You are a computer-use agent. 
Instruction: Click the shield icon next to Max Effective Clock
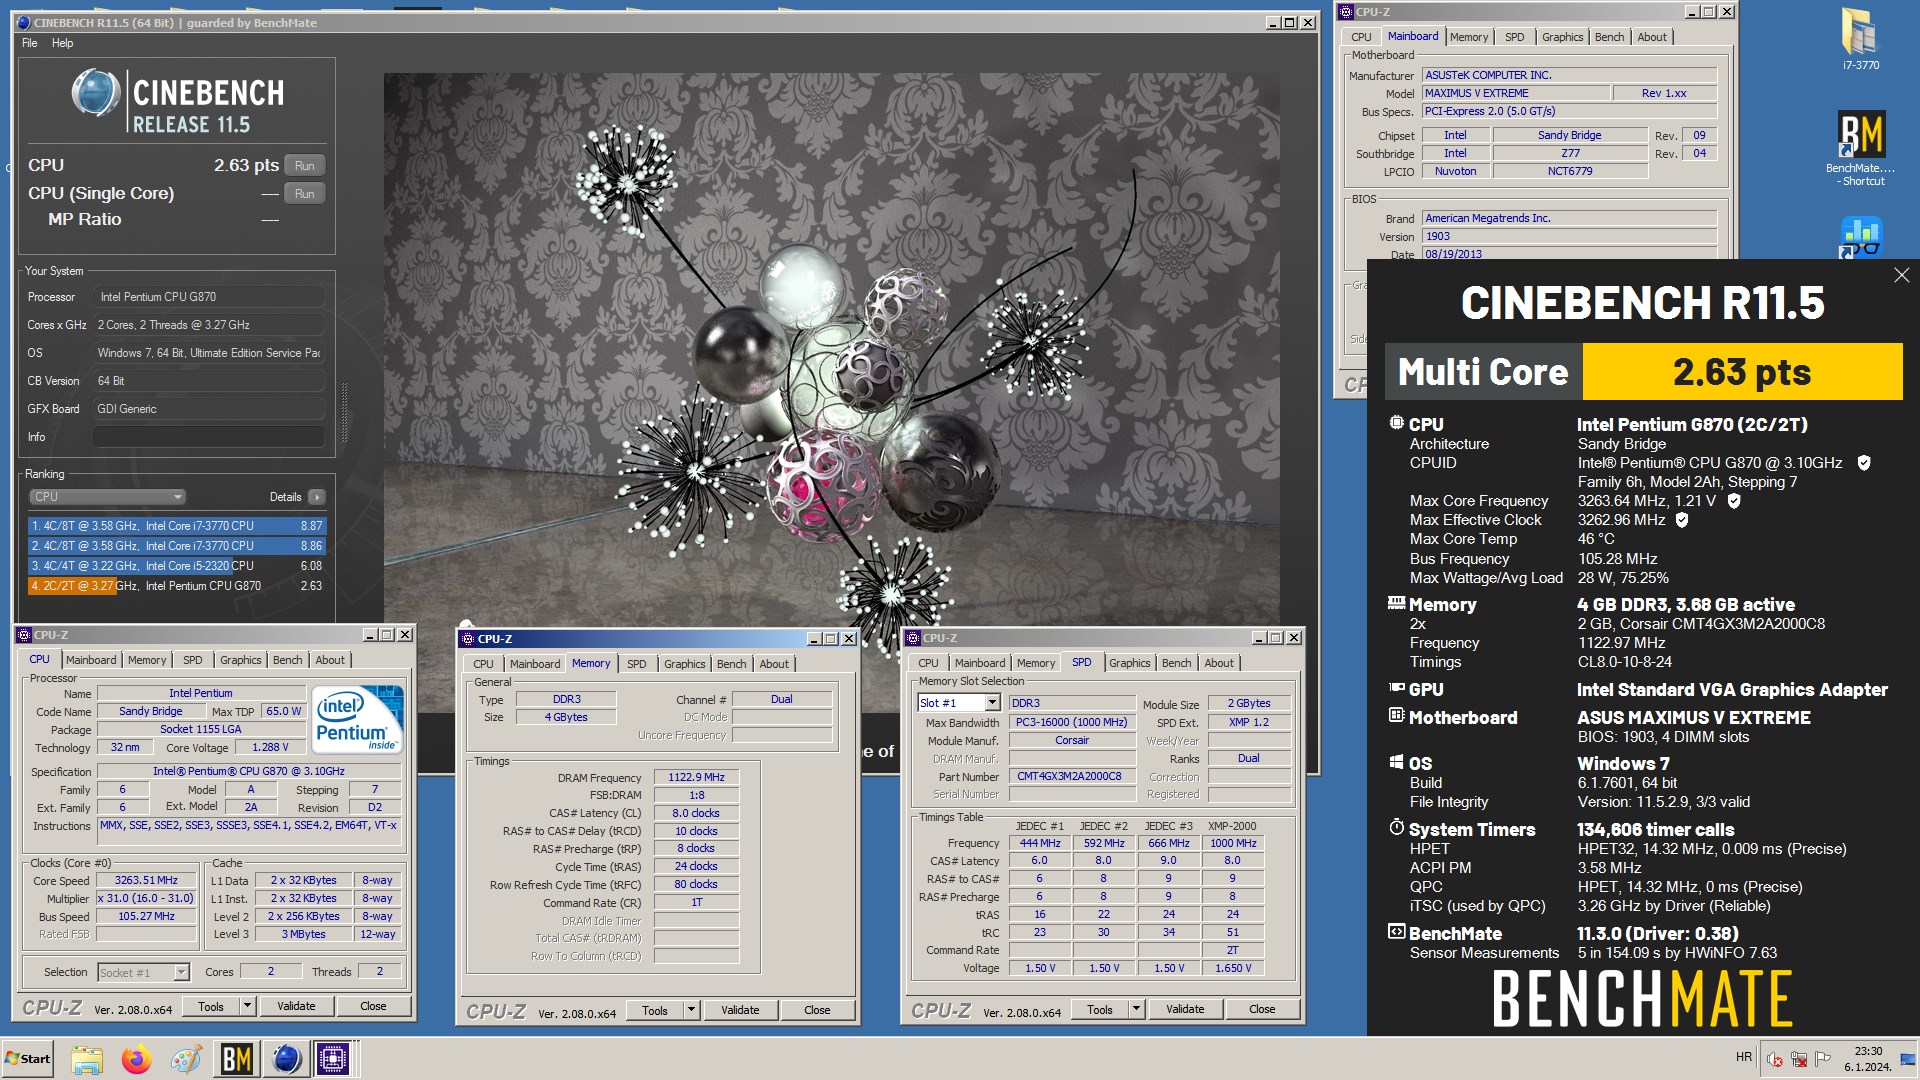point(1682,520)
